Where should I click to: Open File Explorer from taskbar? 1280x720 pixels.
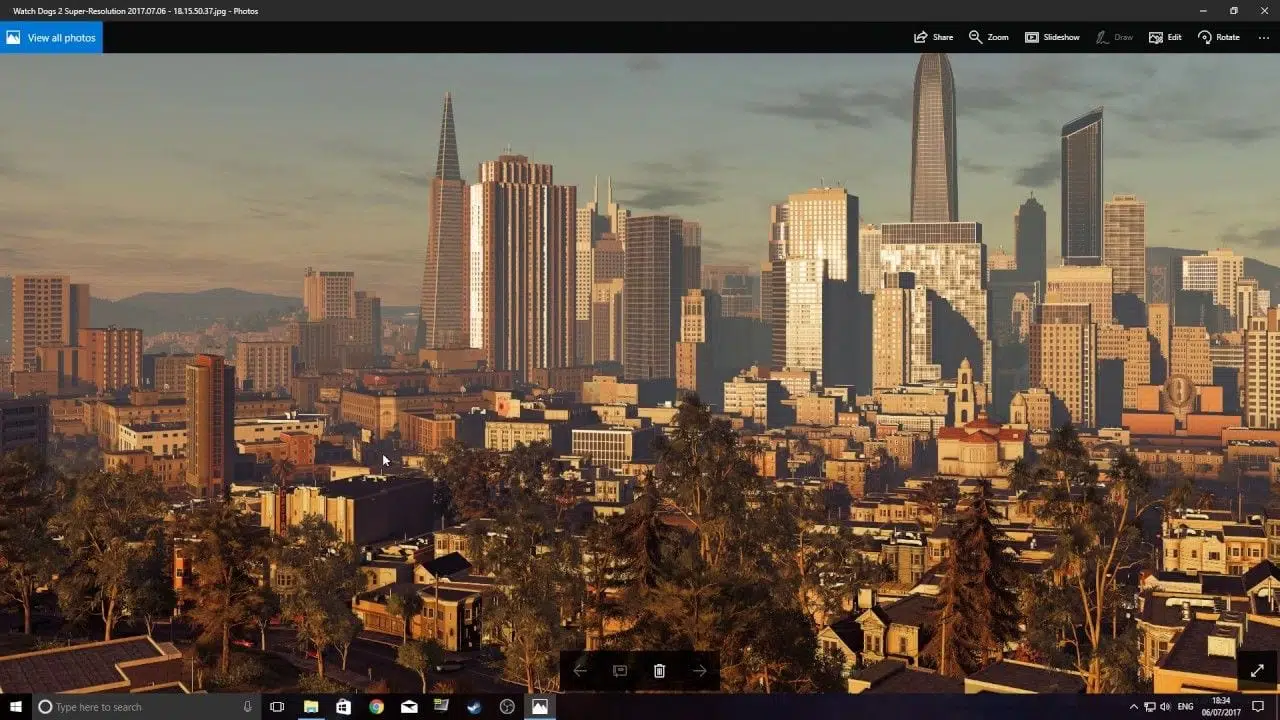pos(311,707)
